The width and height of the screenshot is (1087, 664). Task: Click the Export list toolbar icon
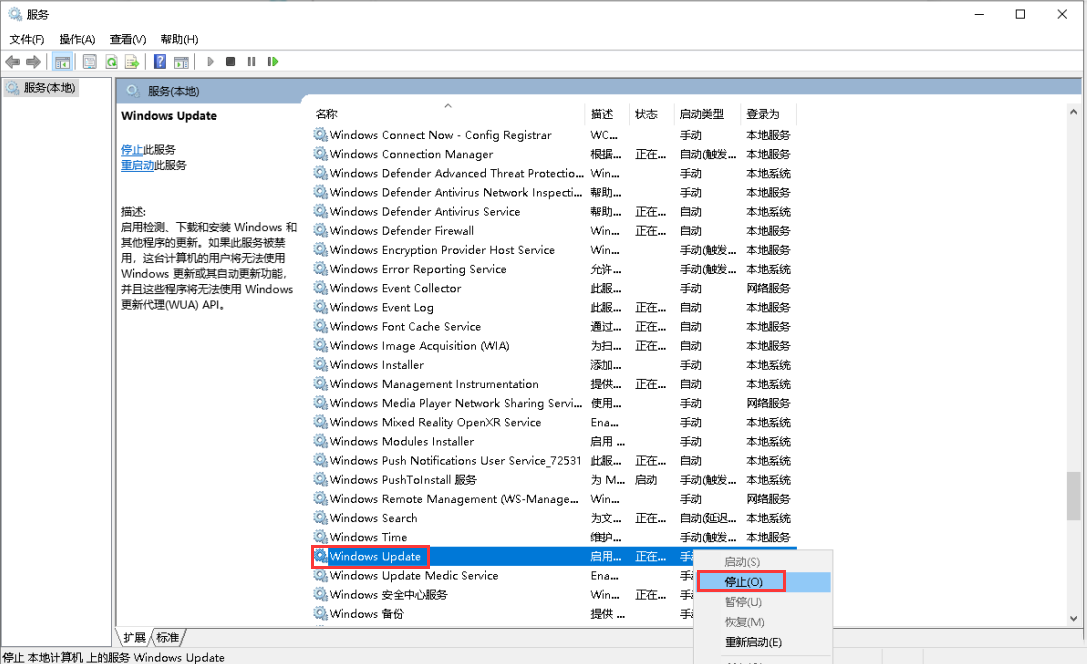pos(132,62)
